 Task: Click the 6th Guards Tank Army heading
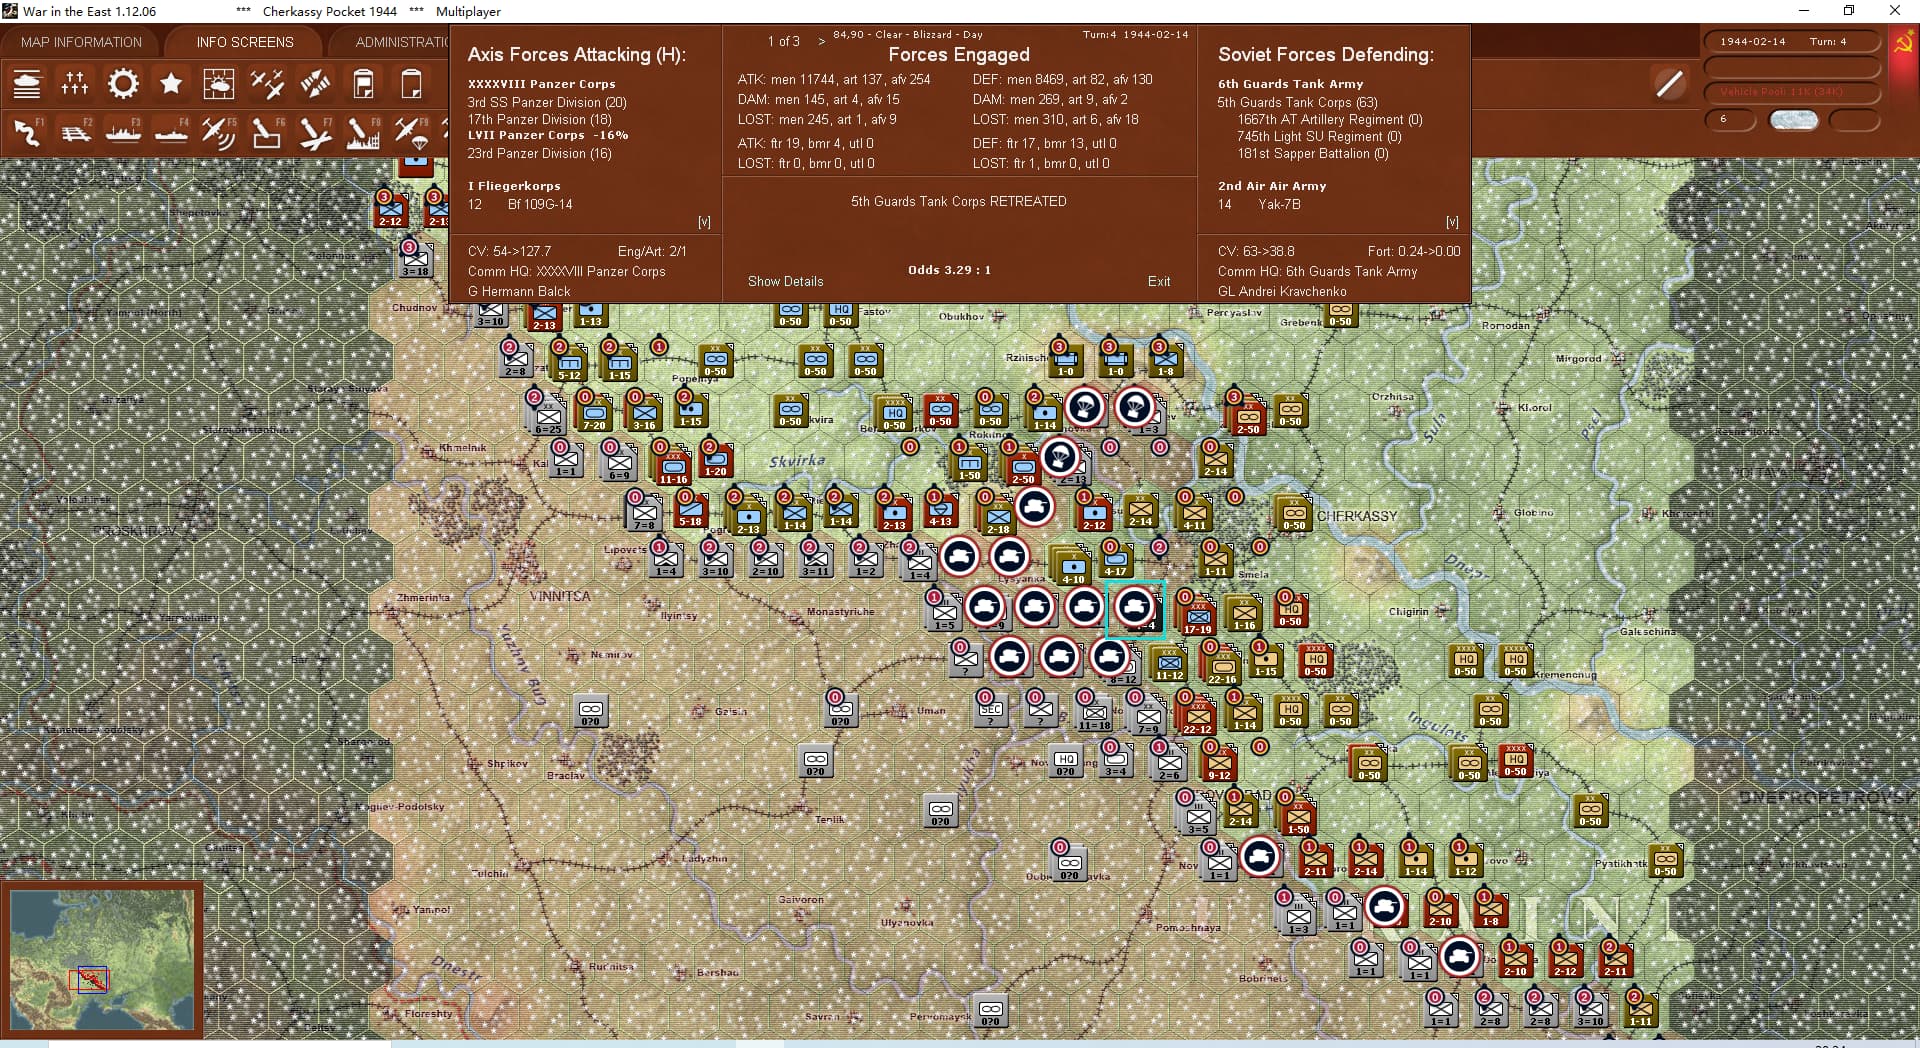point(1290,84)
